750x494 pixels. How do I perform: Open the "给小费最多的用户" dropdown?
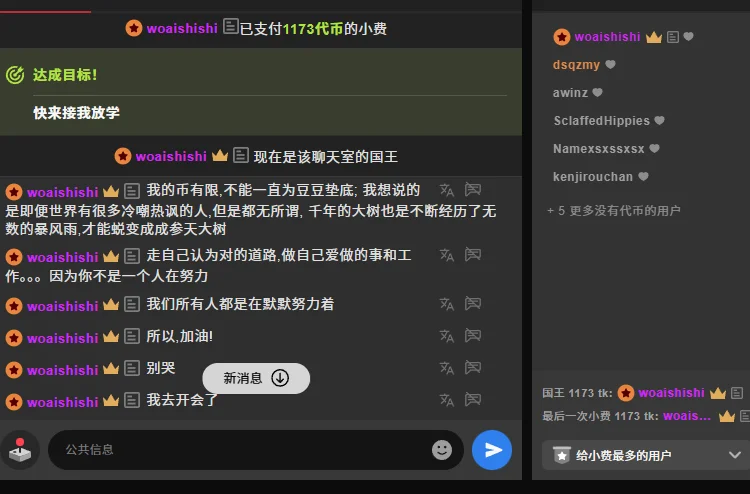click(646, 455)
